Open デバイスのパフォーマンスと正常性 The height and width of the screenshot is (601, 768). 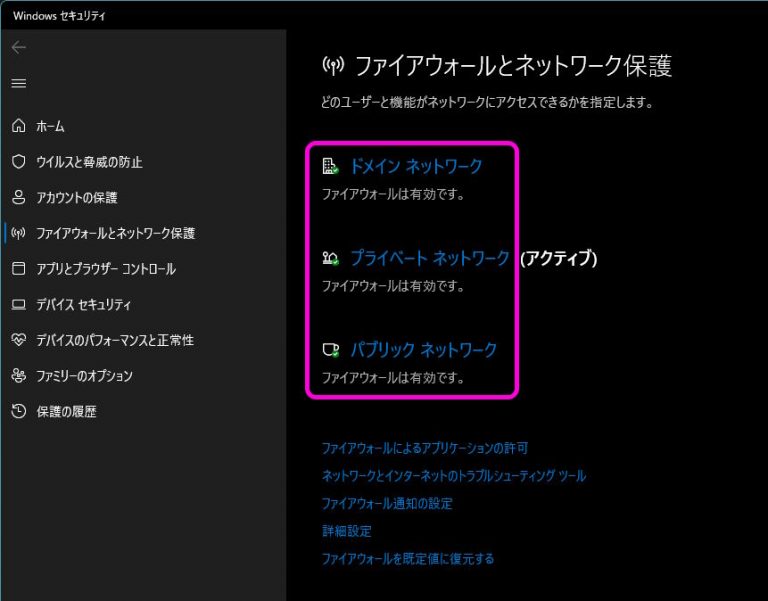(115, 340)
